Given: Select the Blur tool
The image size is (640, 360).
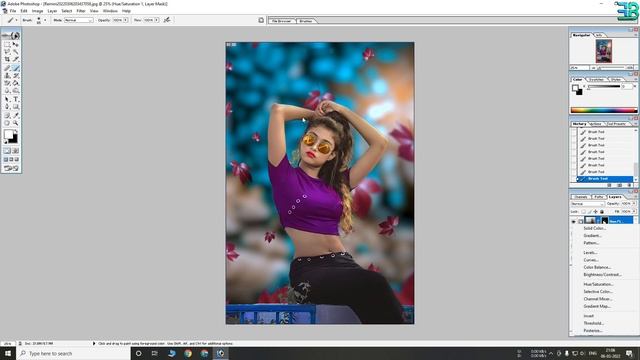Looking at the screenshot, I should (7, 91).
